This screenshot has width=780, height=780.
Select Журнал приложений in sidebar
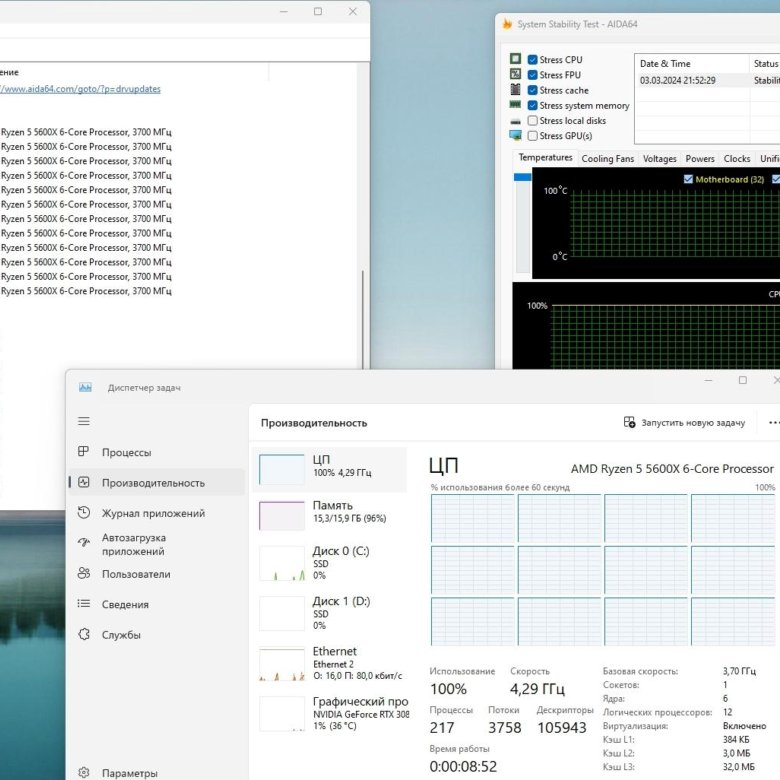click(156, 513)
